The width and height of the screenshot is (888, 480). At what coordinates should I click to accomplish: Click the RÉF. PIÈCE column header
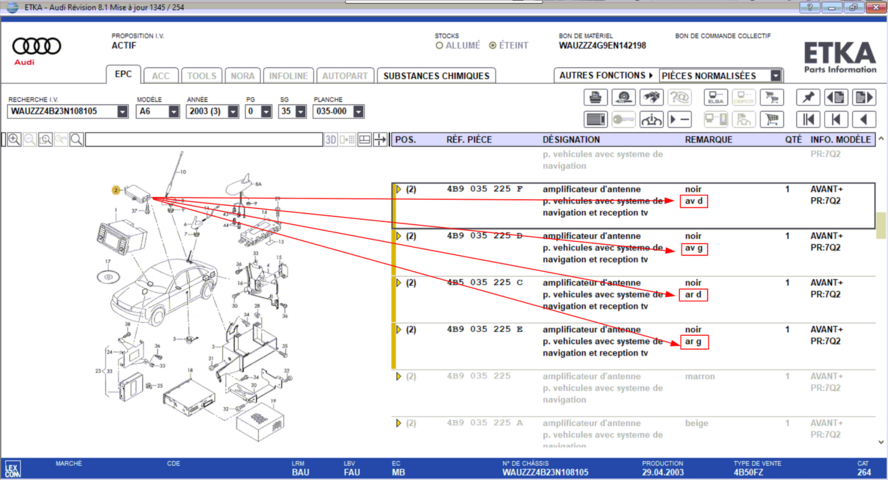[x=469, y=140]
